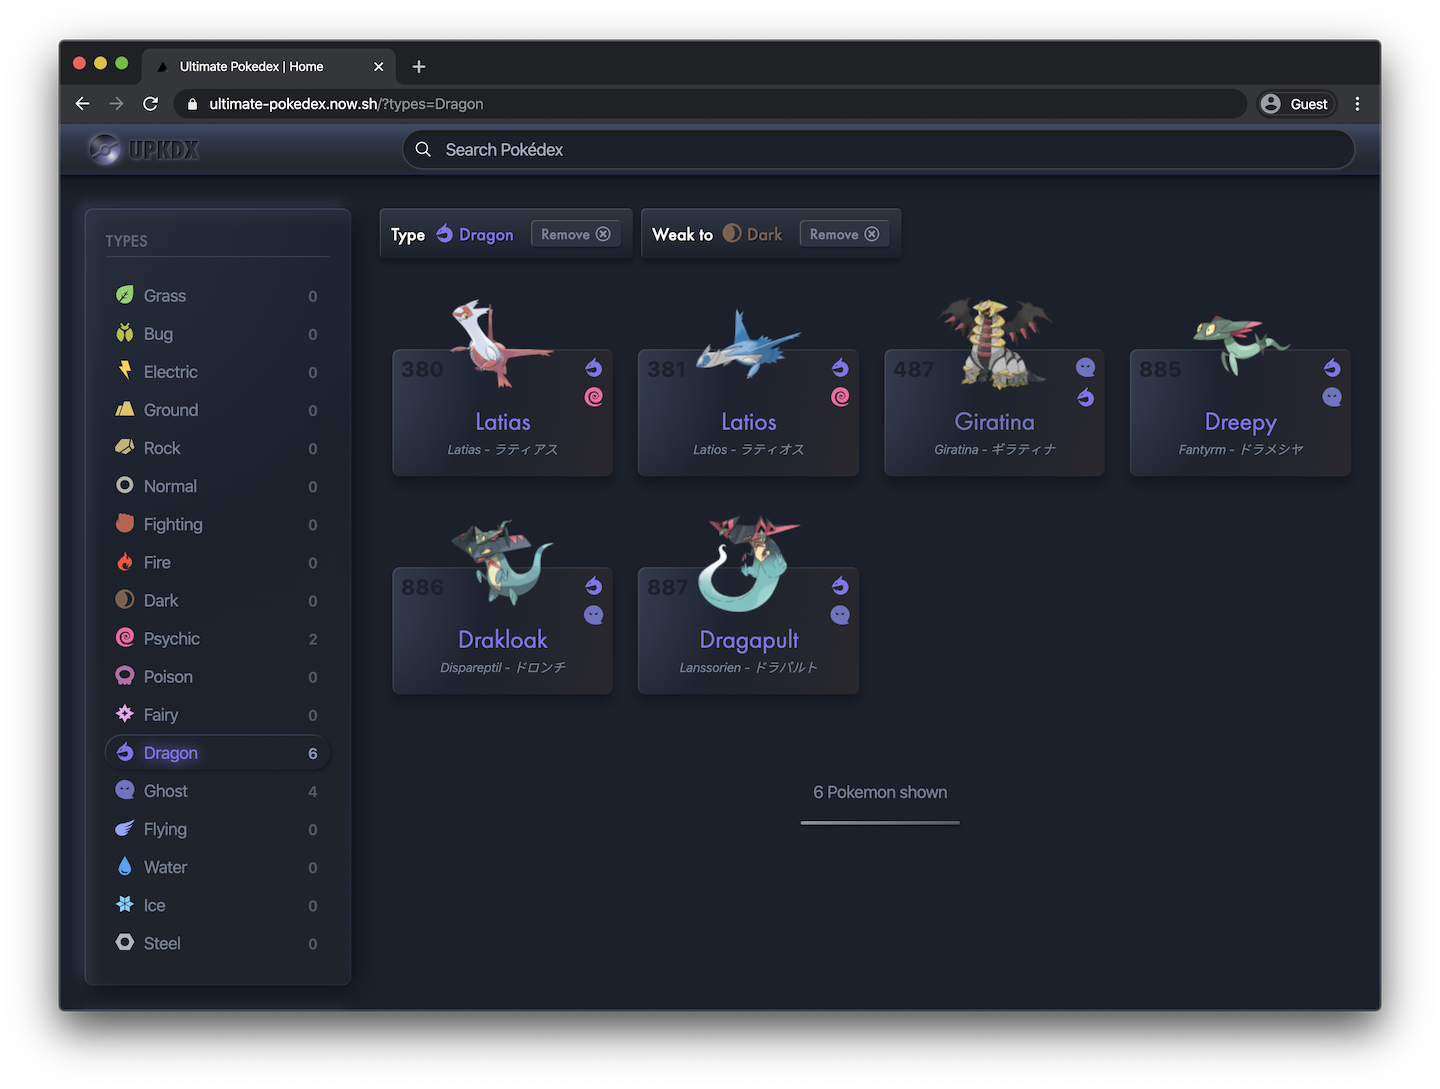The width and height of the screenshot is (1440, 1089).
Task: Click the browser address bar URL
Action: click(x=346, y=104)
